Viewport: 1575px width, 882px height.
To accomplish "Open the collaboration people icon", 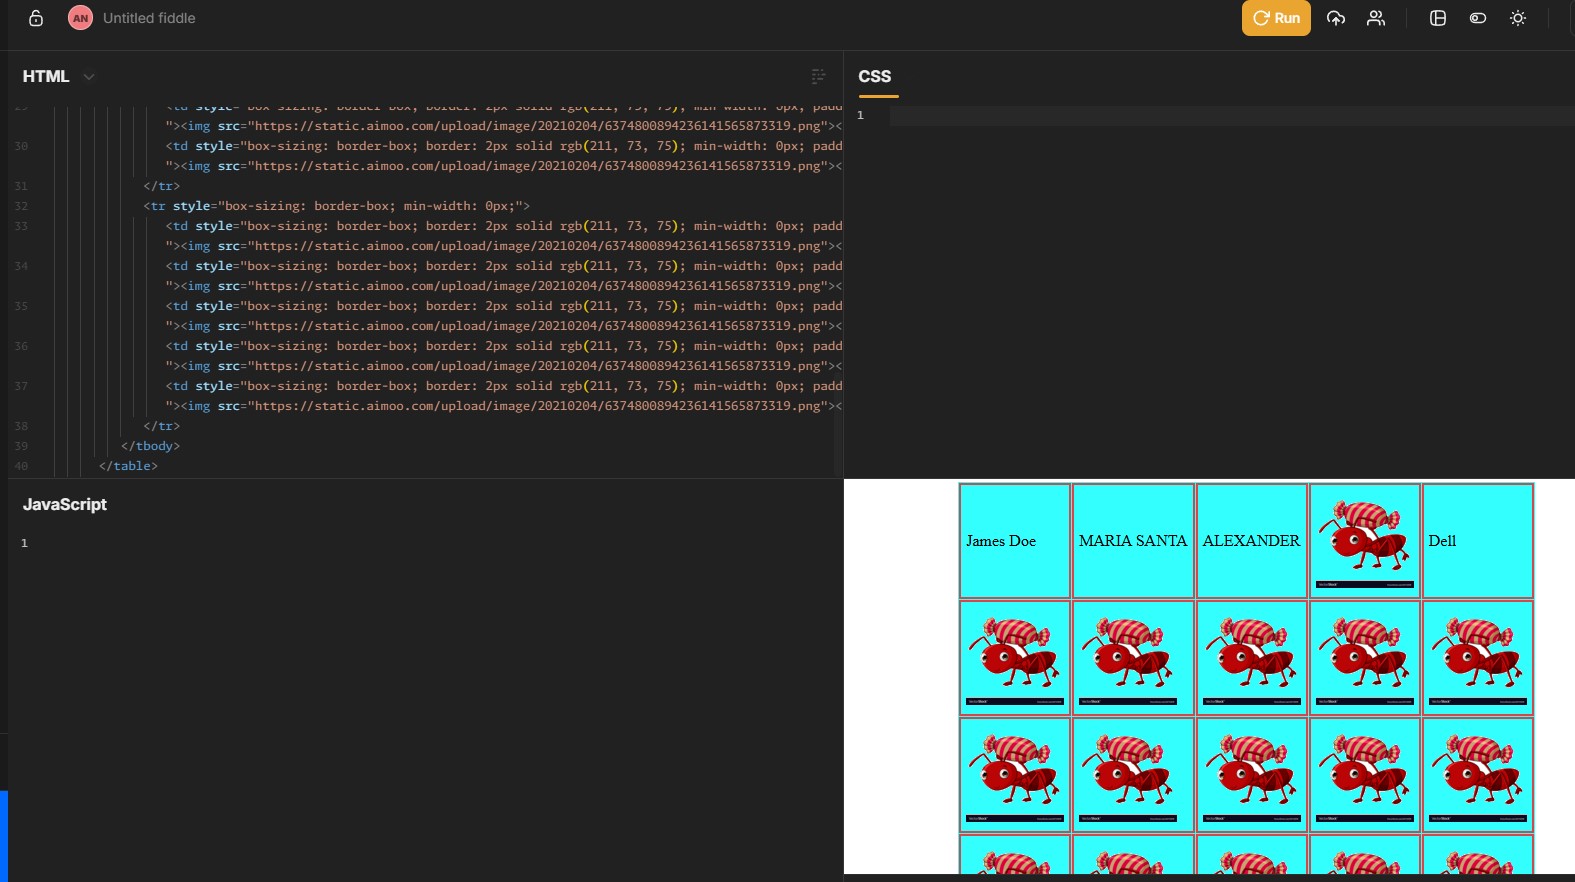I will [1376, 18].
